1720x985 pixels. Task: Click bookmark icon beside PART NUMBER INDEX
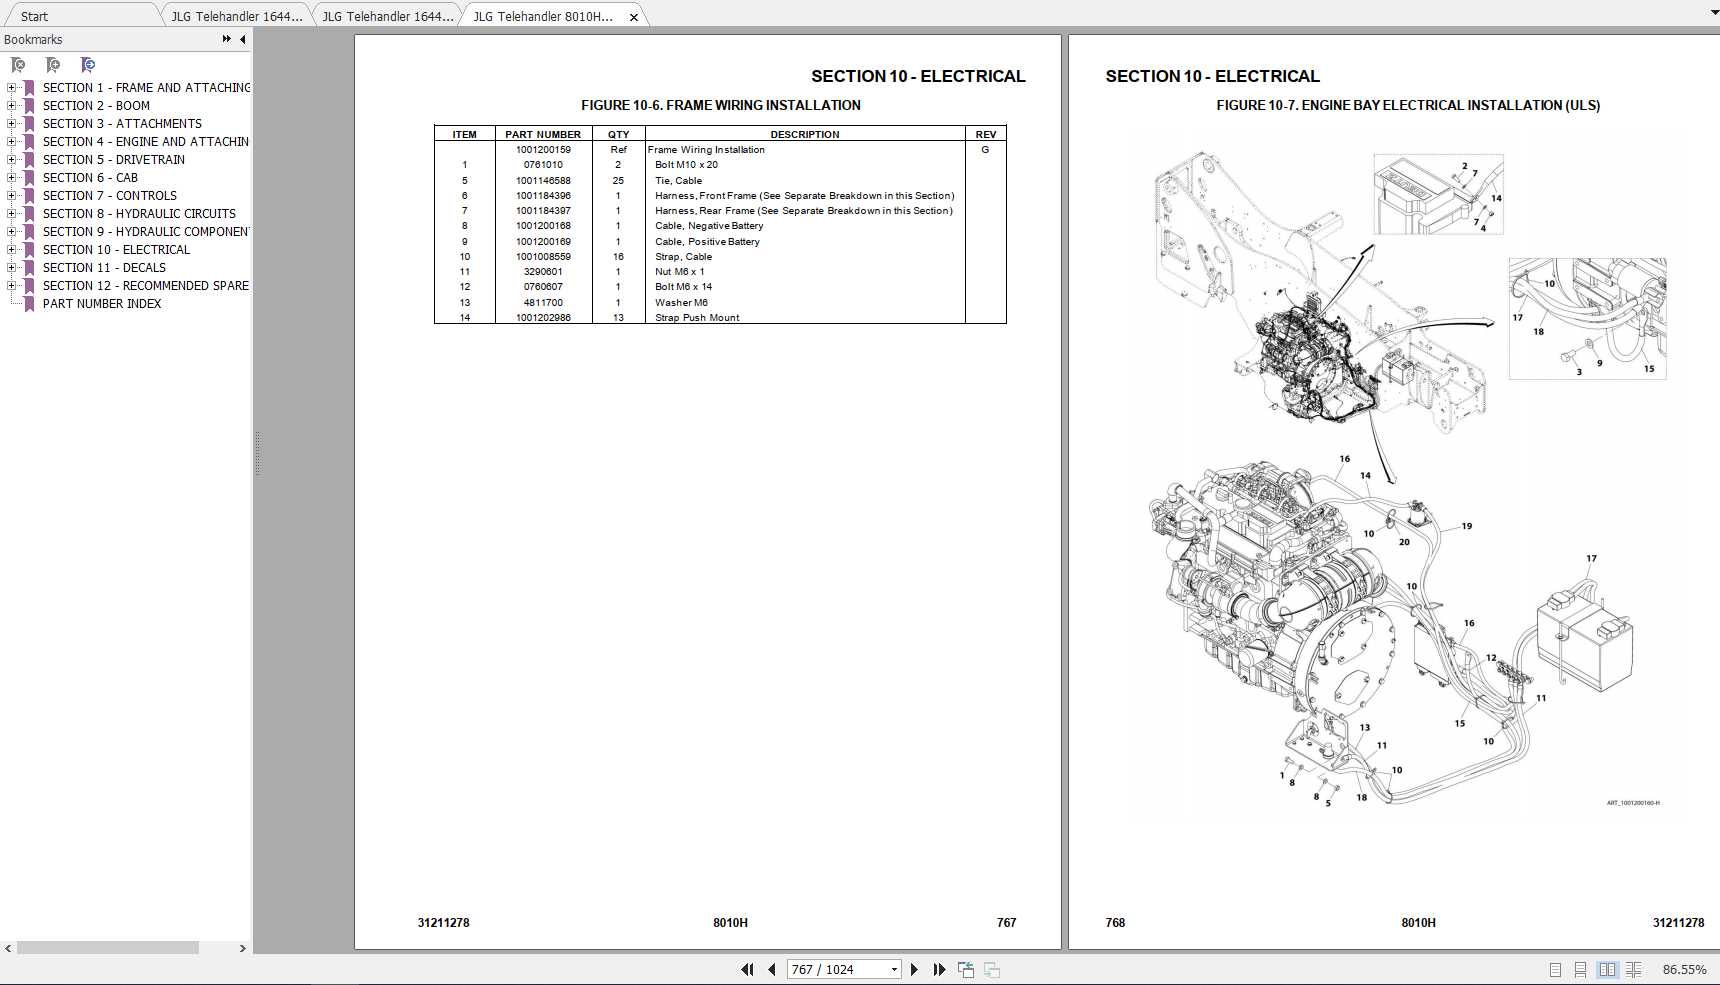29,304
